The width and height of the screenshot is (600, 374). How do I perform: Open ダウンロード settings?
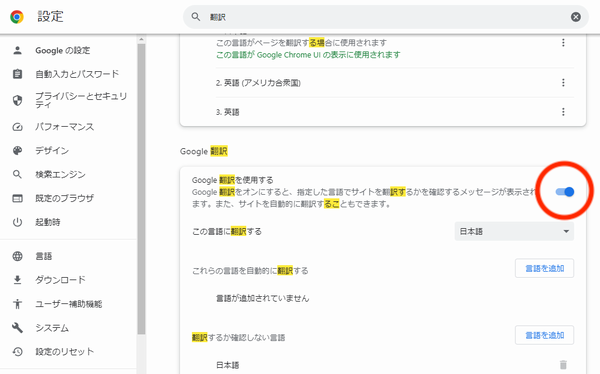click(x=60, y=280)
